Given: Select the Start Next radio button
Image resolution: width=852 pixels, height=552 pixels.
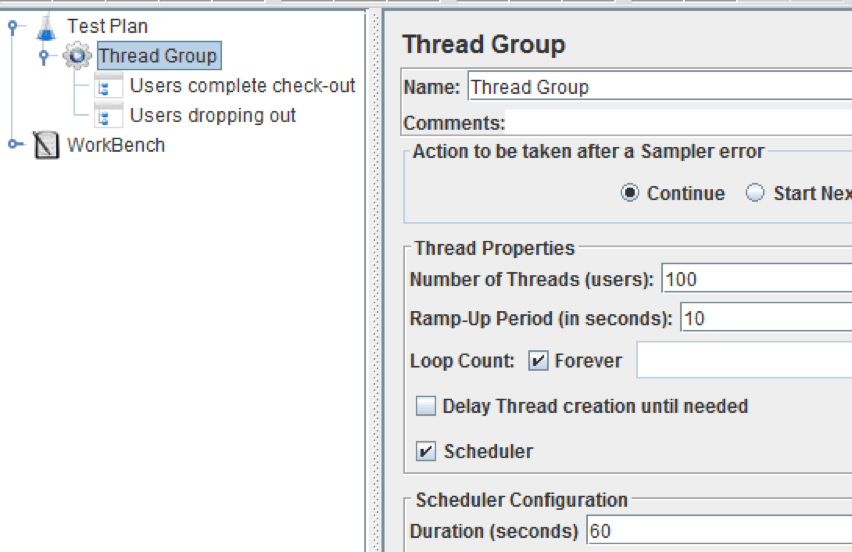Looking at the screenshot, I should point(754,193).
